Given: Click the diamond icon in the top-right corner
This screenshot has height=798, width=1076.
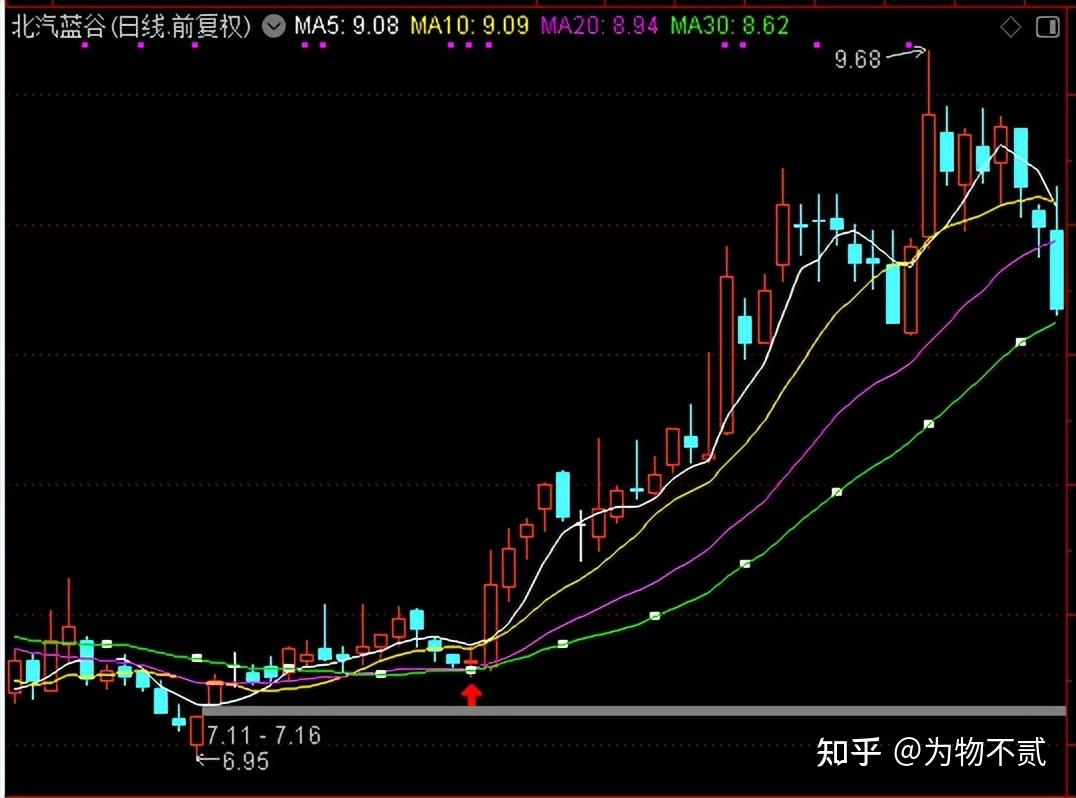Looking at the screenshot, I should click(x=1012, y=27).
